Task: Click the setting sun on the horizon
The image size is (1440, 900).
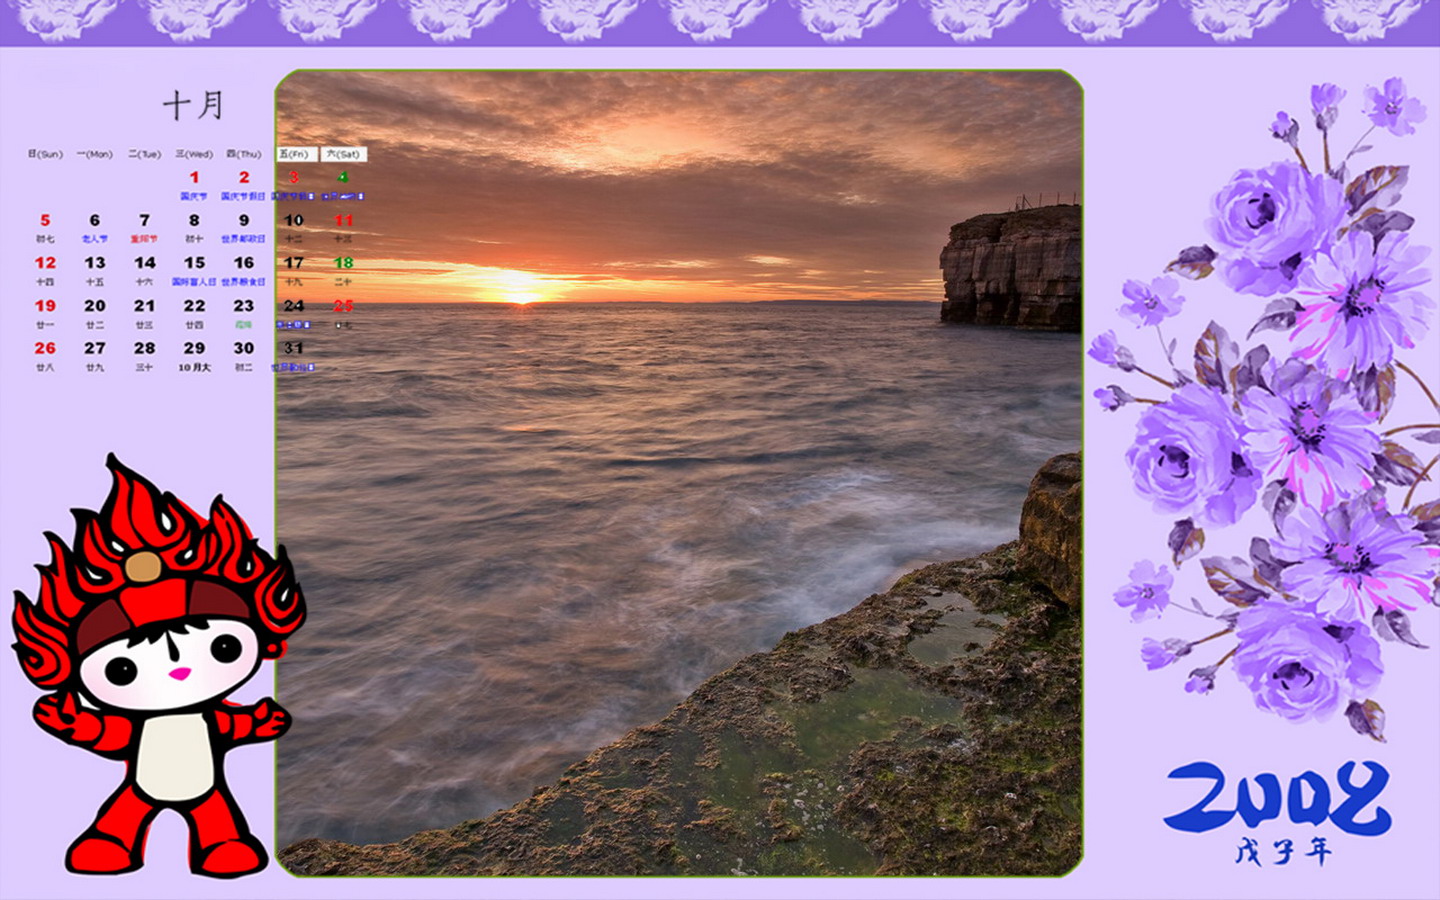Action: coord(519,290)
